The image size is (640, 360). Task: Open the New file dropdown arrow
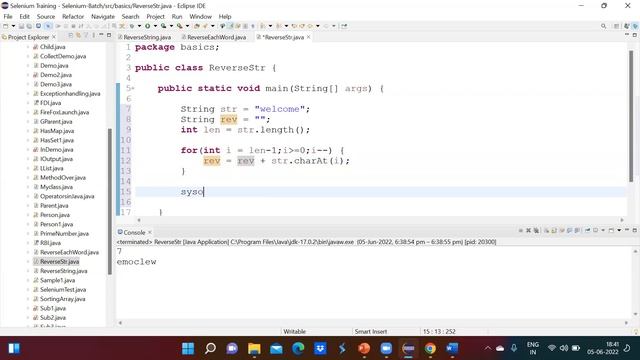13,26
